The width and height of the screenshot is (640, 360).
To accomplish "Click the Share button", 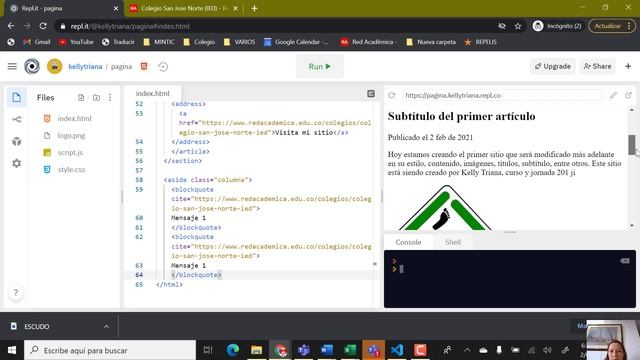I will tap(598, 66).
